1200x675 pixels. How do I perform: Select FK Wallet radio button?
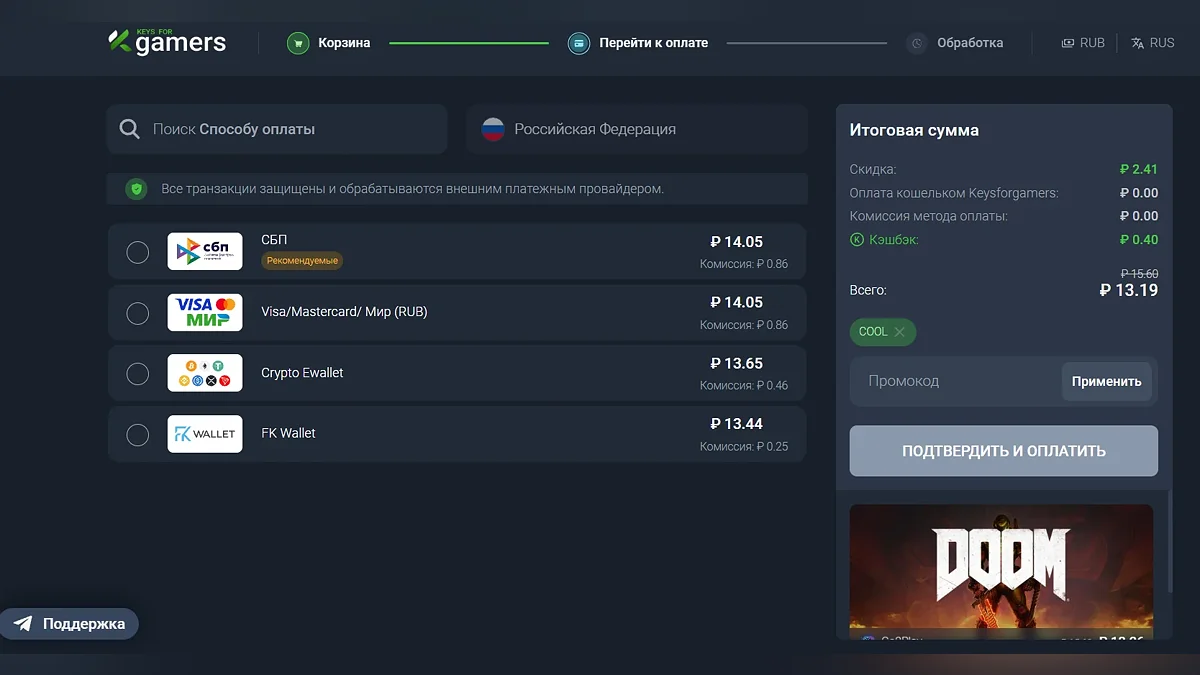138,435
